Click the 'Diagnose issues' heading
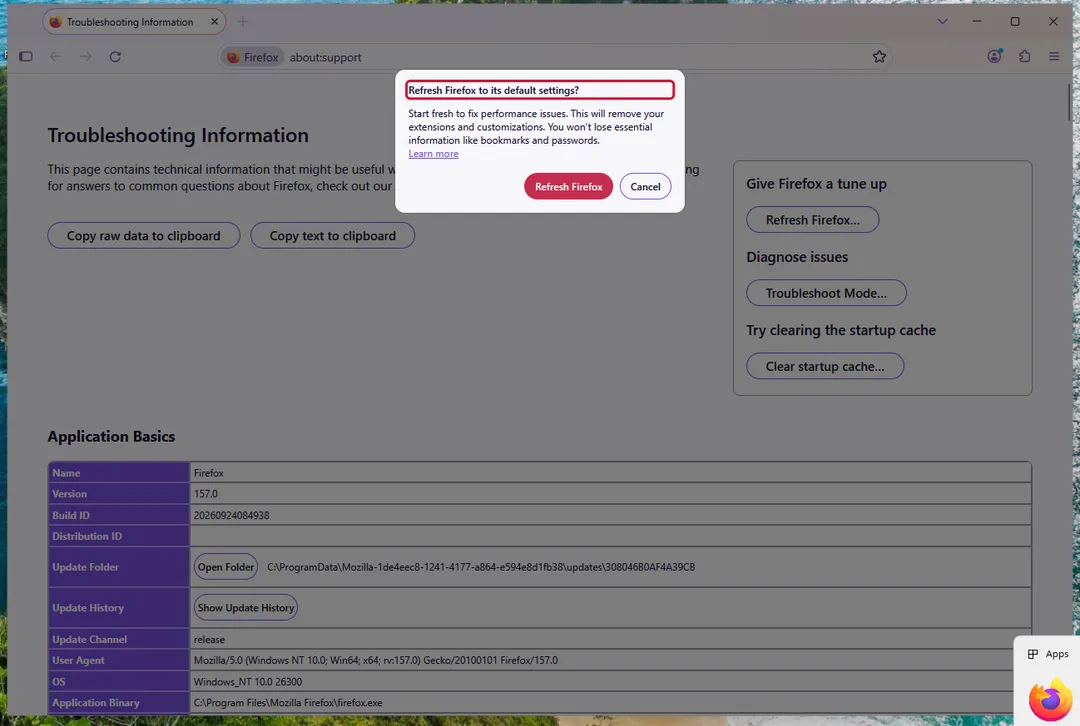Image resolution: width=1080 pixels, height=726 pixels. 797,257
